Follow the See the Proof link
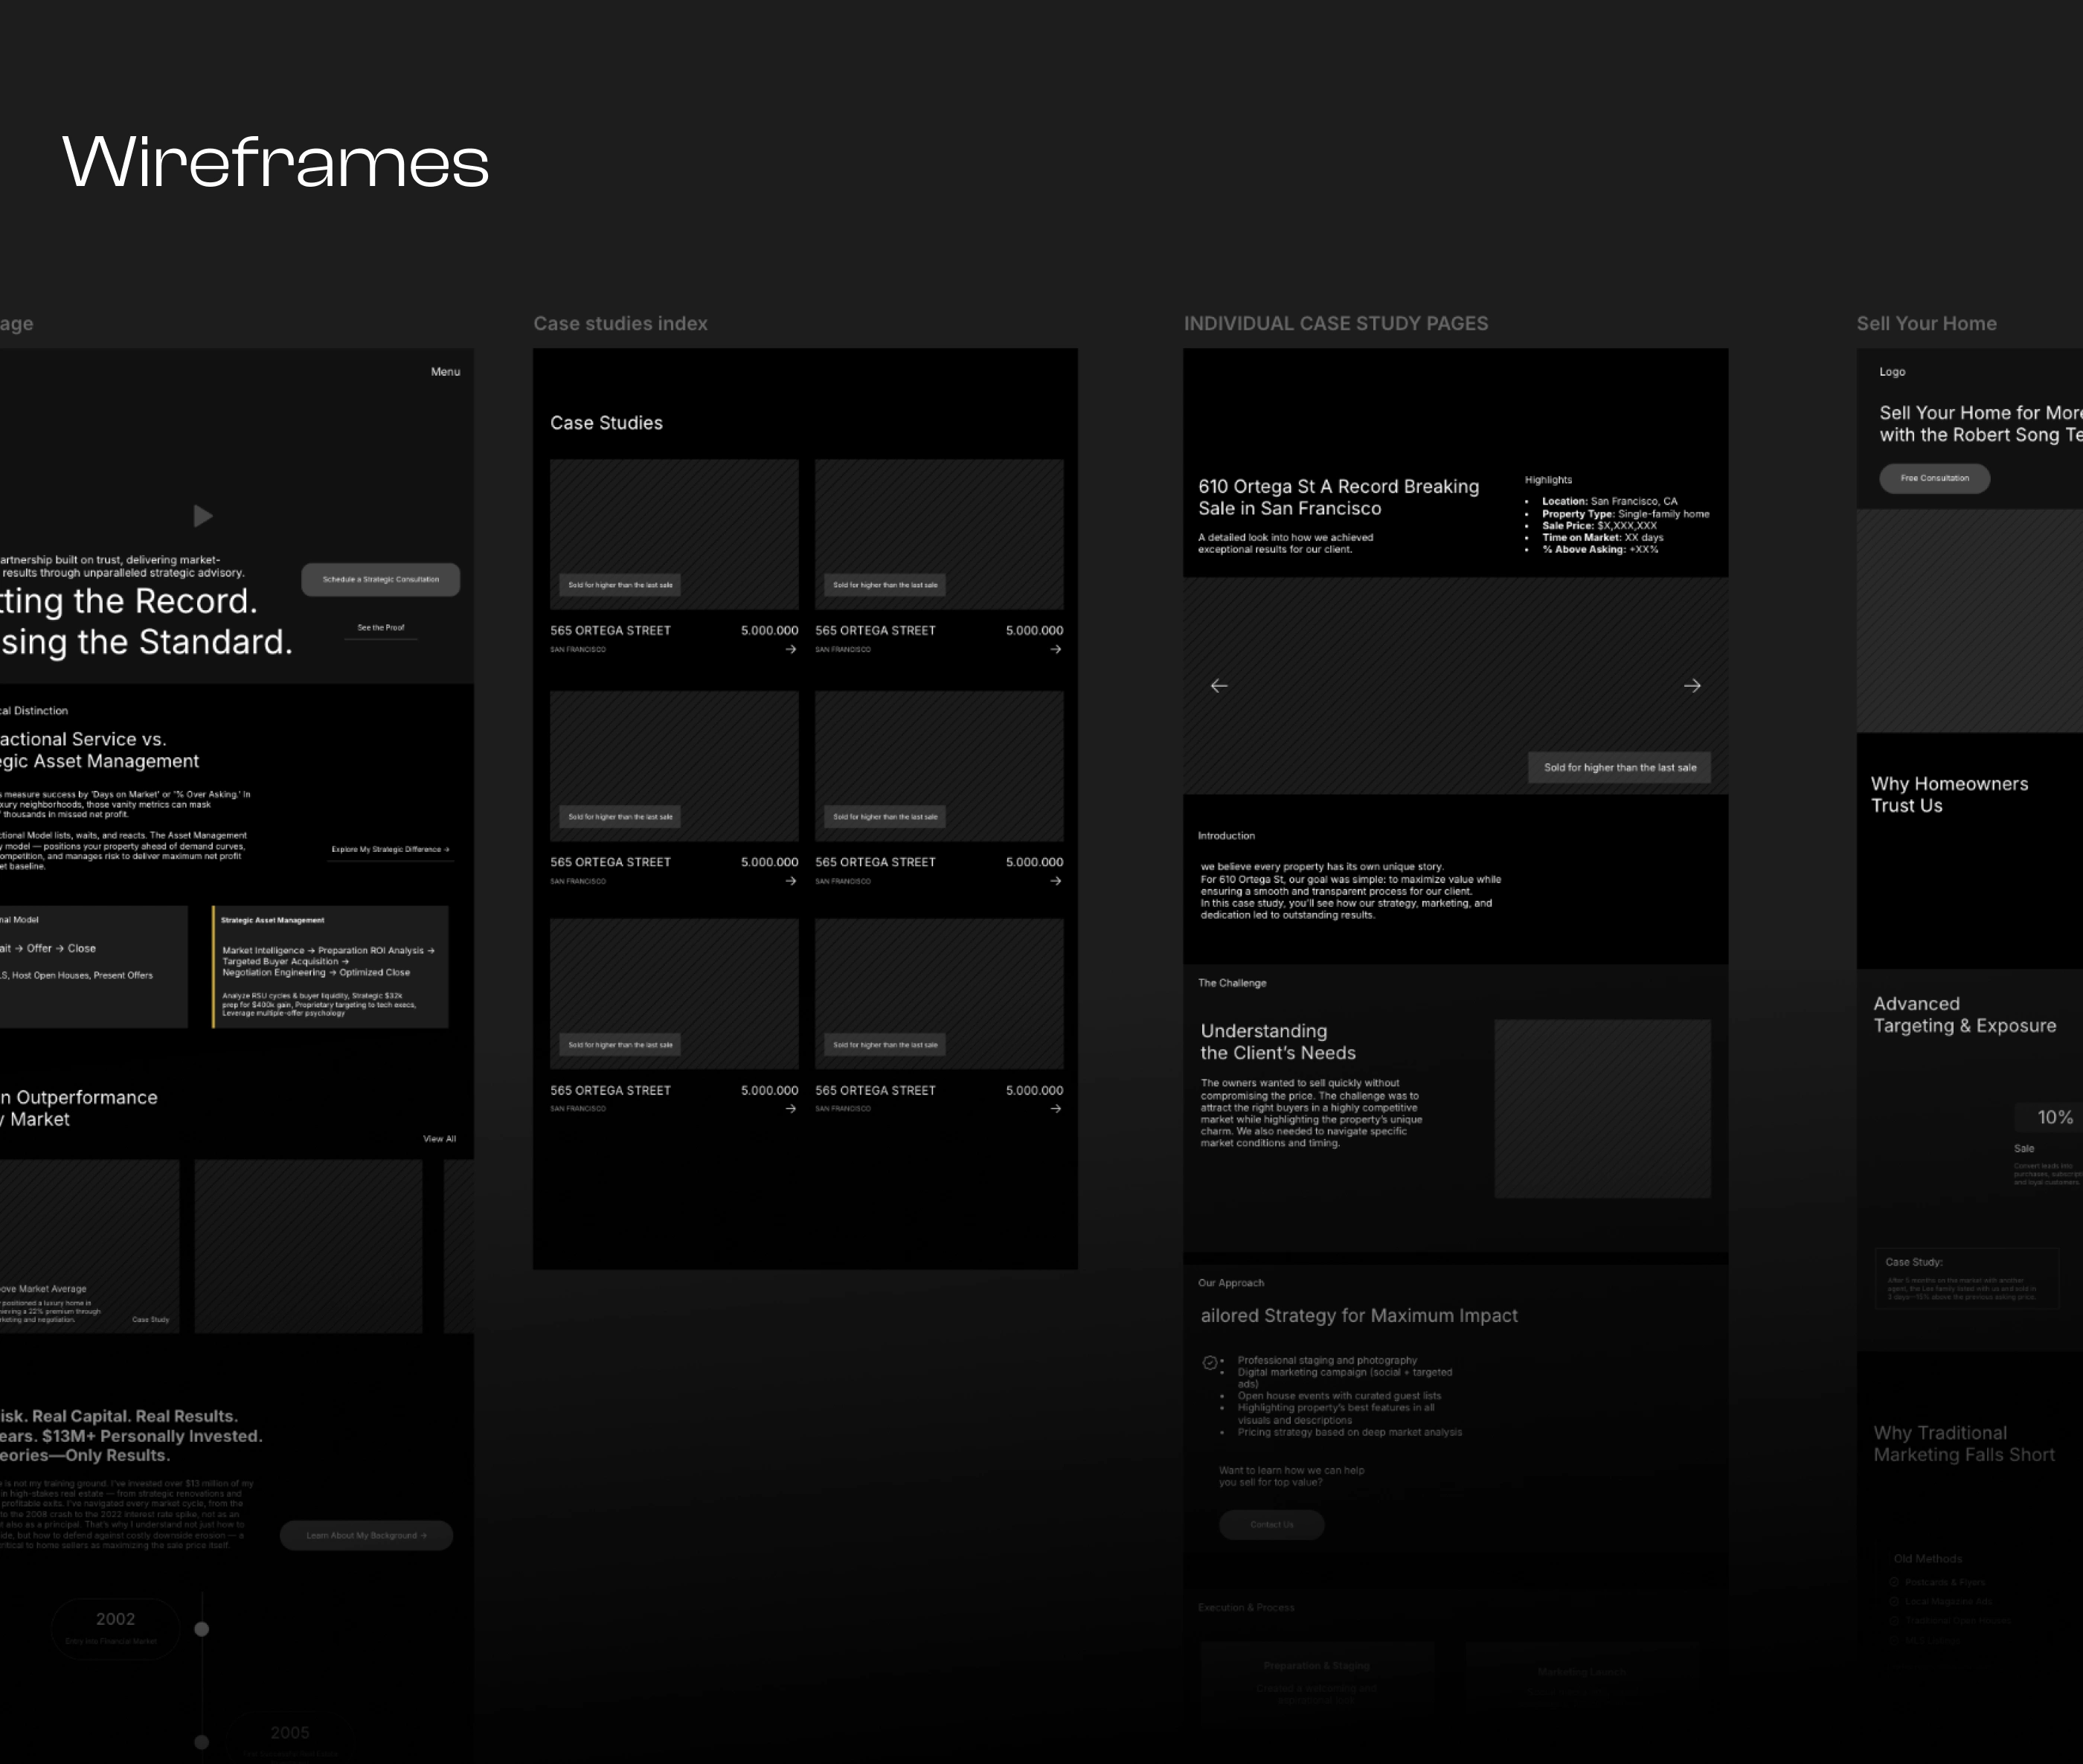2083x1764 pixels. coord(381,628)
